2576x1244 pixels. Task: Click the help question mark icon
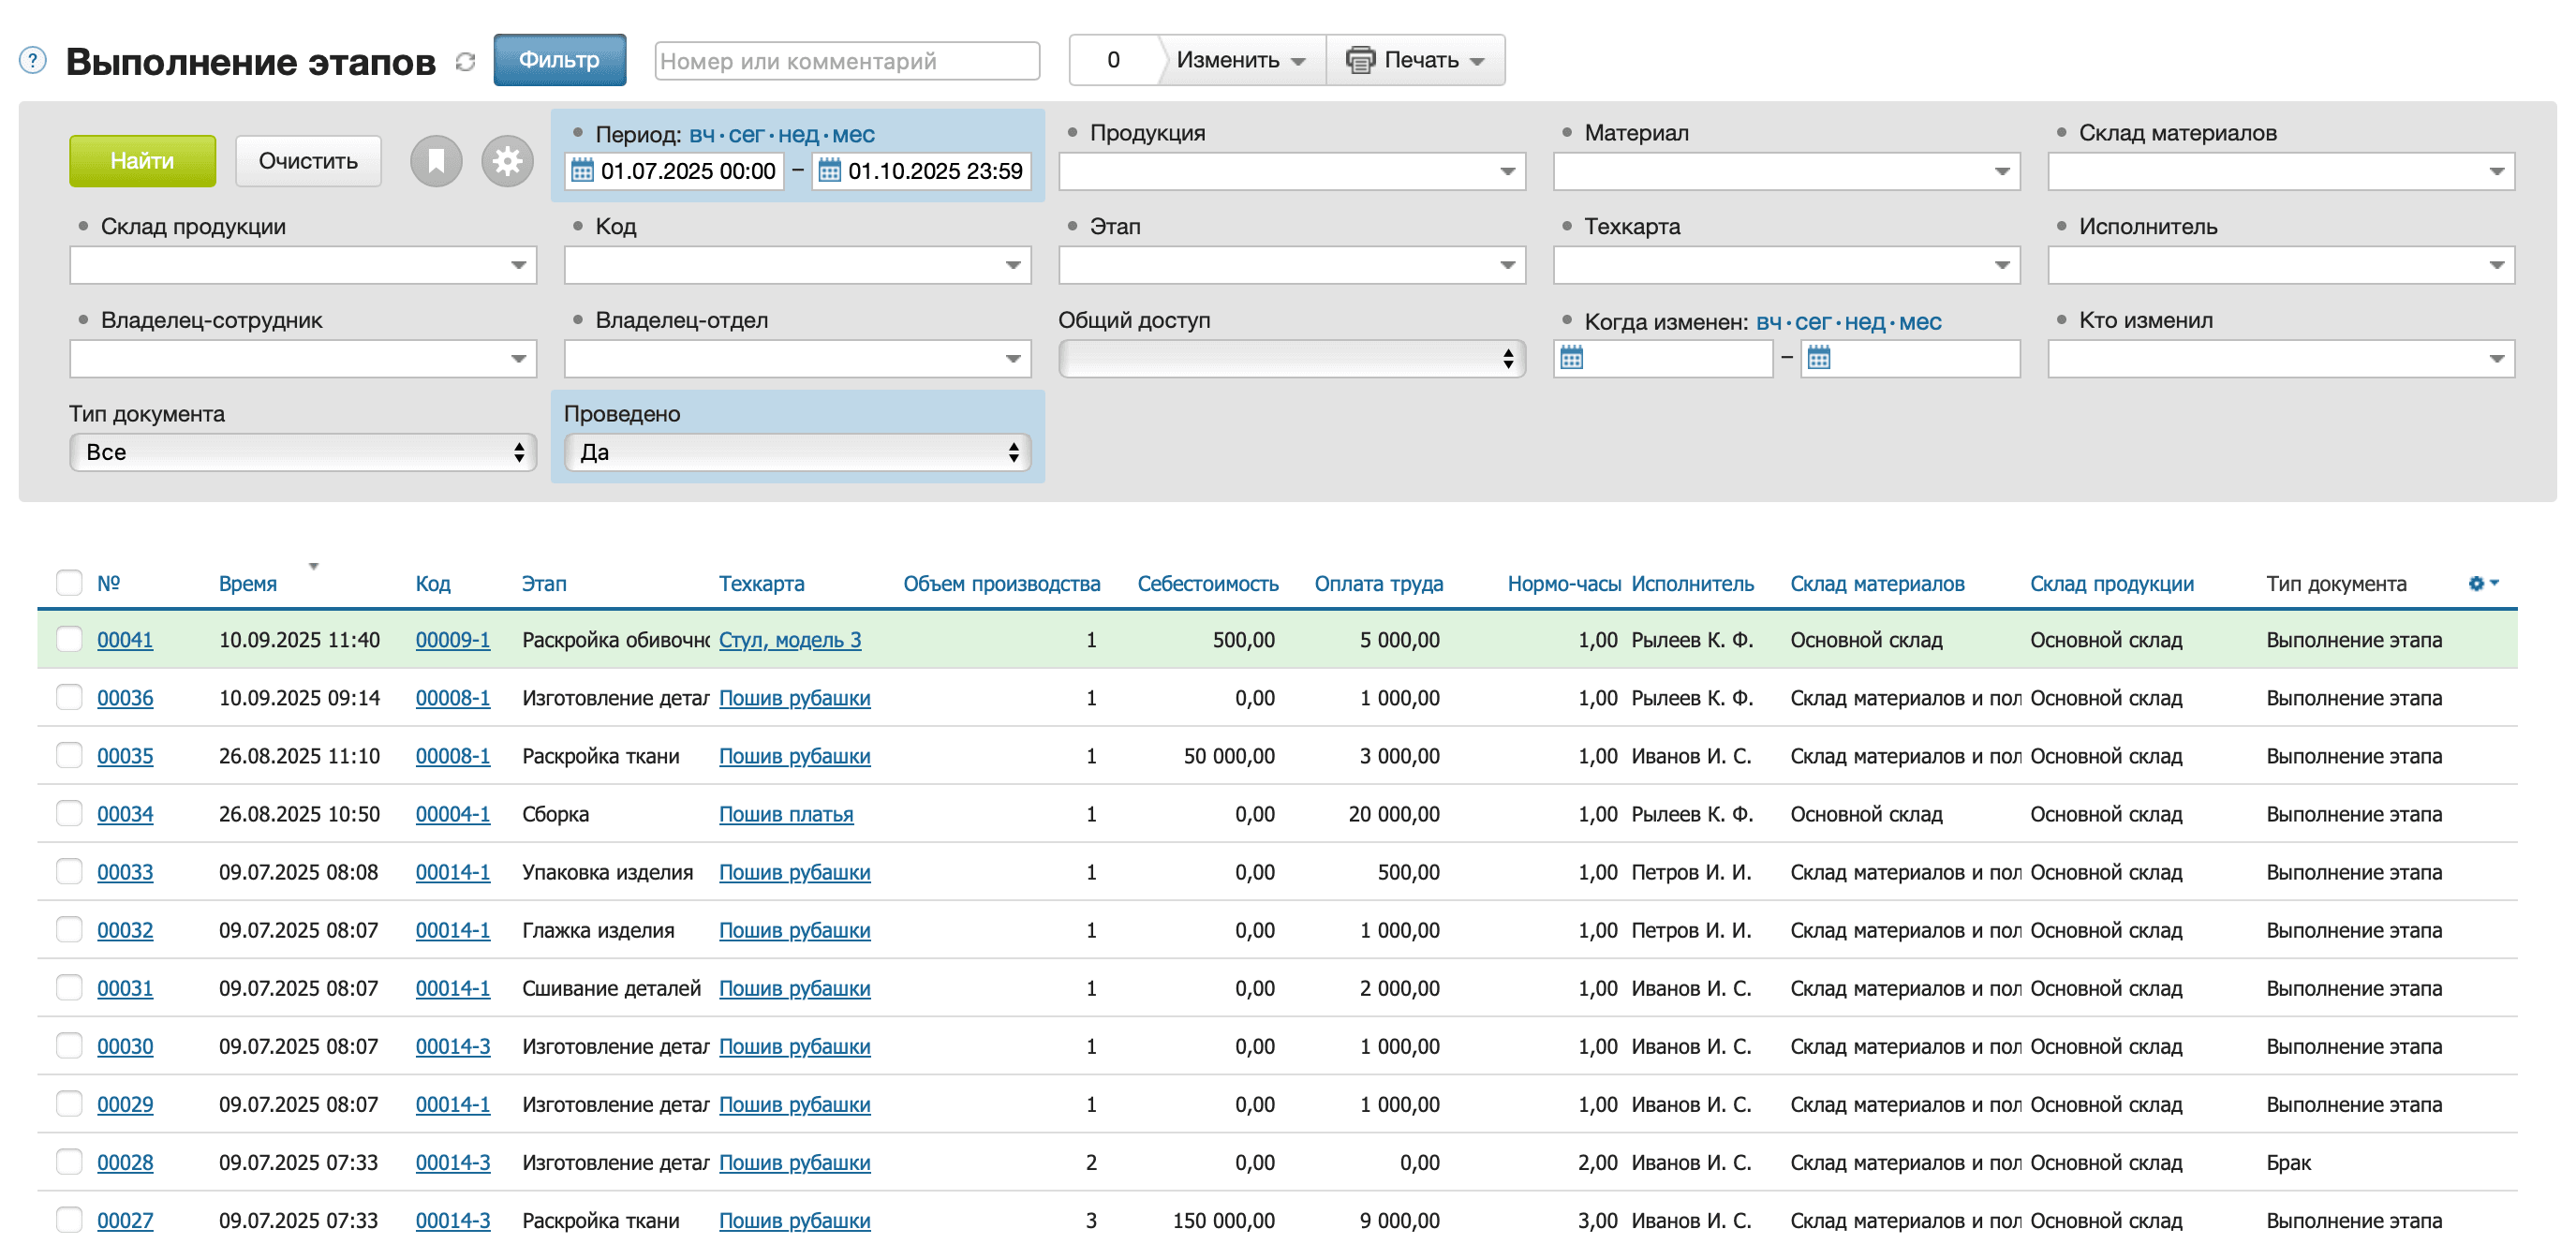tap(32, 61)
